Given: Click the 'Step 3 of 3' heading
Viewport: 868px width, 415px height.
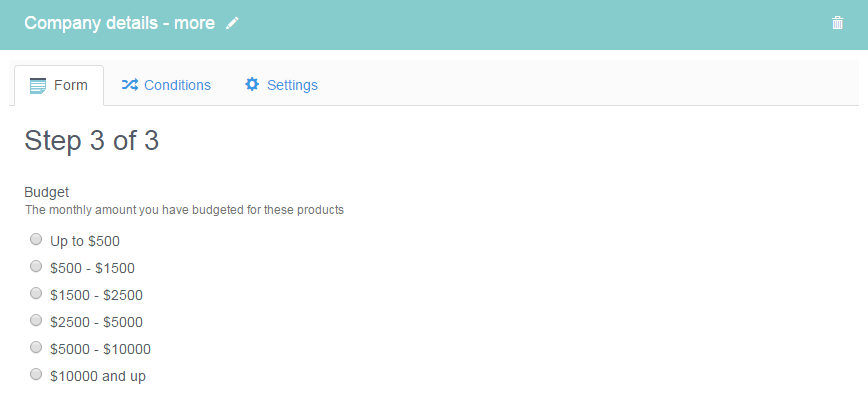Looking at the screenshot, I should pos(91,141).
